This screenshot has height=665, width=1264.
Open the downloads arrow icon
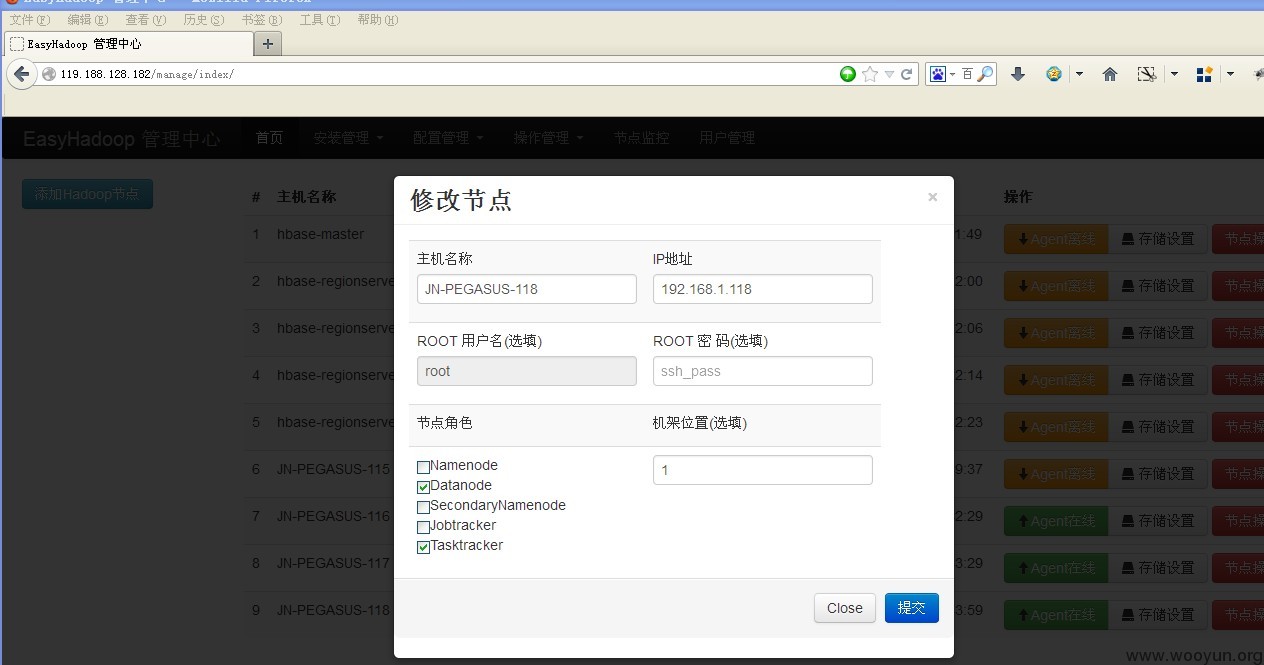(x=1018, y=74)
